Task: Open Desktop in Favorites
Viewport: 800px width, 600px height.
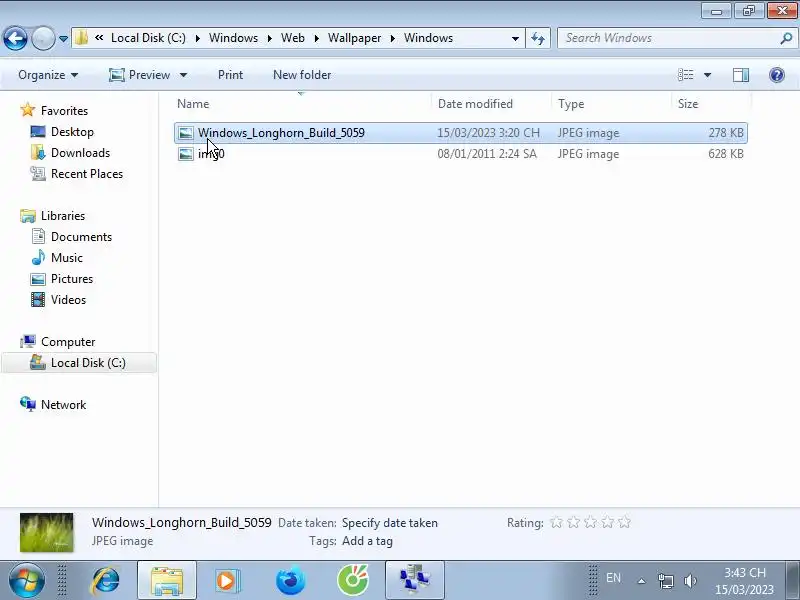Action: coord(72,132)
